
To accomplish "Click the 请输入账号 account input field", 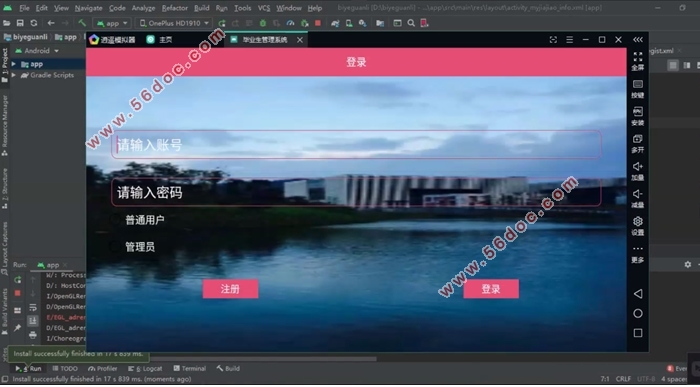I will click(356, 145).
